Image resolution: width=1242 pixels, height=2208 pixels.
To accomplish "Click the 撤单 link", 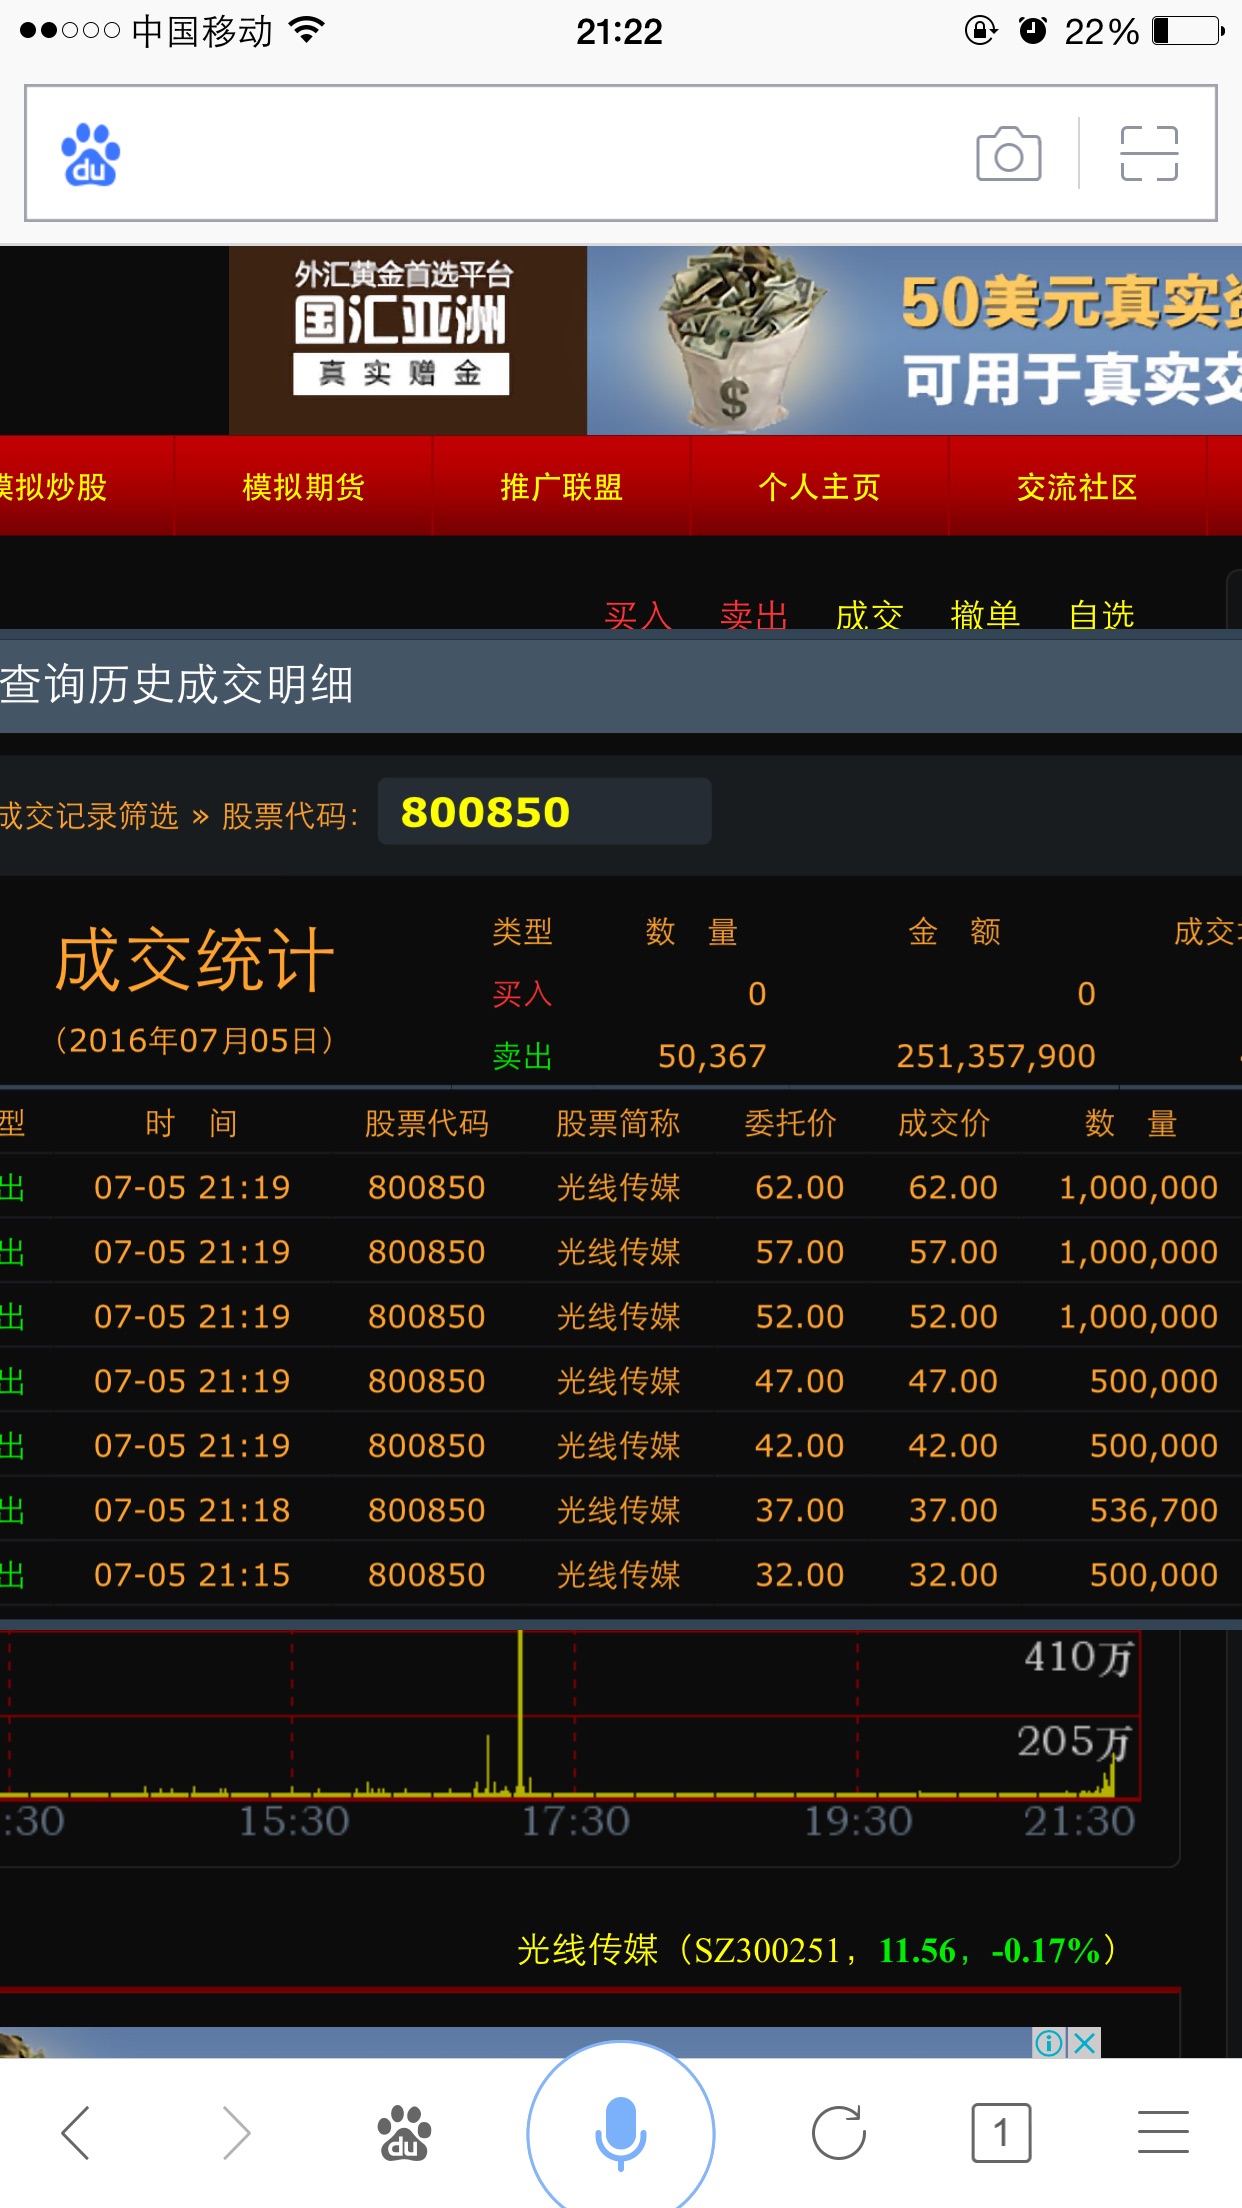I will click(x=985, y=614).
